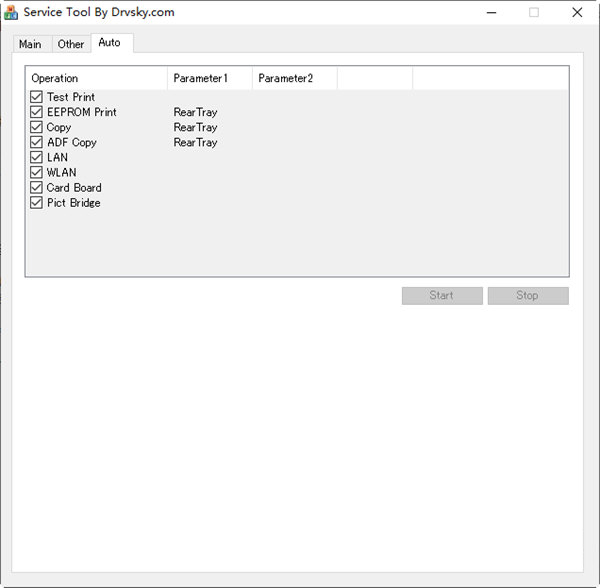
Task: Toggle the Pict Bridge checkbox
Action: coord(37,202)
